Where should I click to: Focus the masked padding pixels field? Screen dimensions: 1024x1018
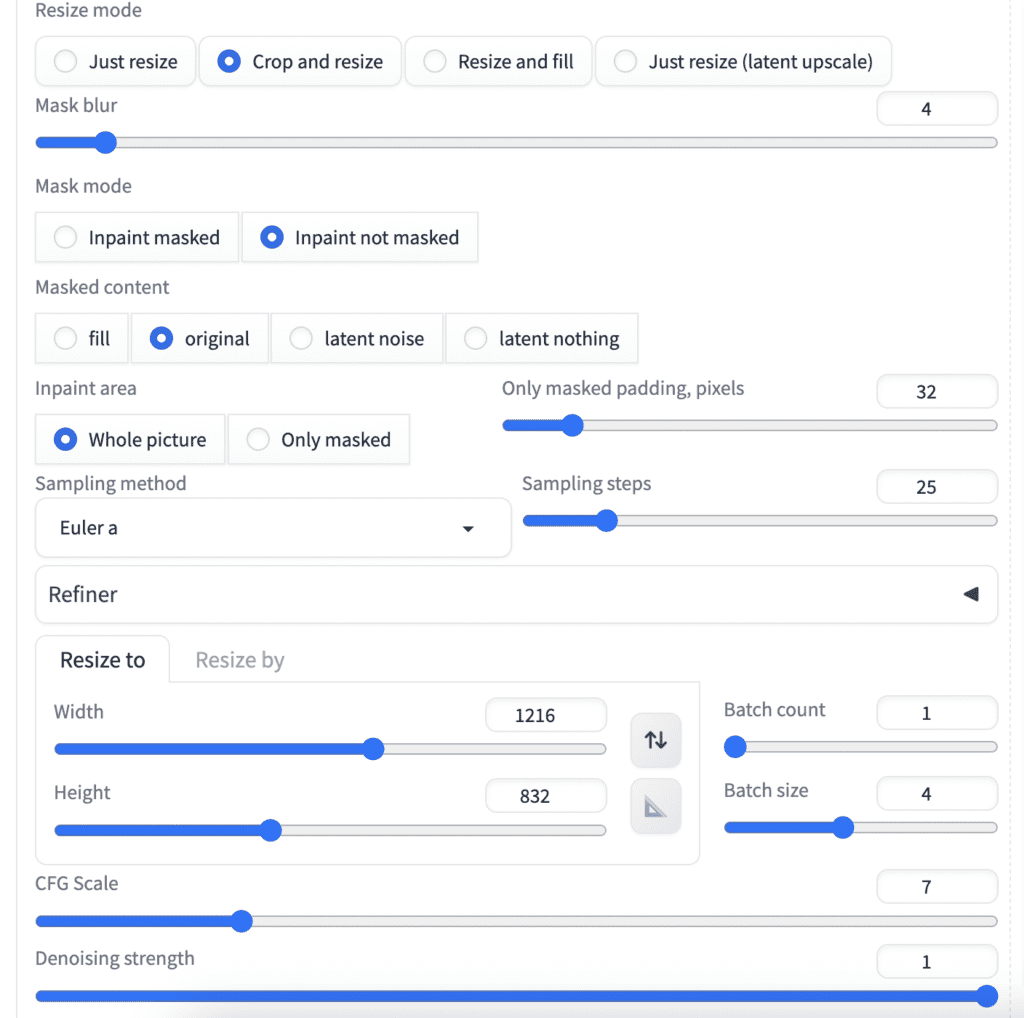pos(937,391)
